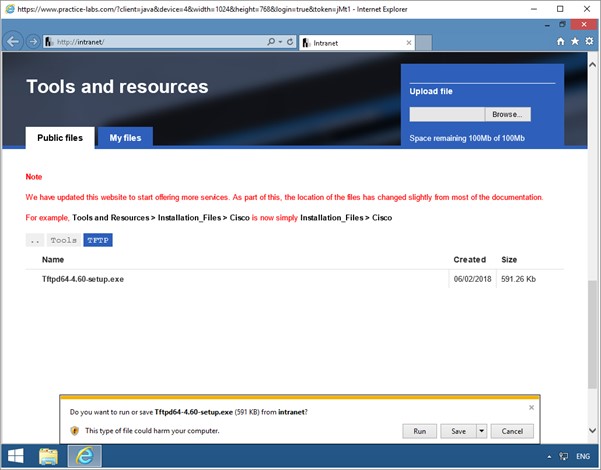The width and height of the screenshot is (601, 470).
Task: Open the Windows Start menu
Action: point(15,456)
